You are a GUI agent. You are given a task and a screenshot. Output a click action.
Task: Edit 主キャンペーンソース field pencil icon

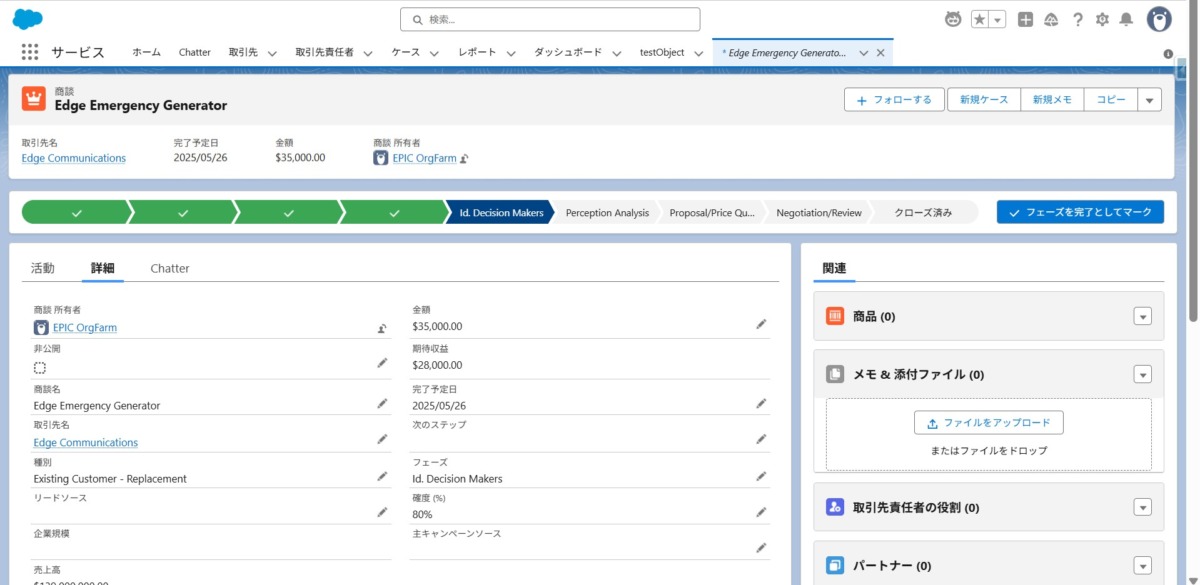click(x=761, y=548)
